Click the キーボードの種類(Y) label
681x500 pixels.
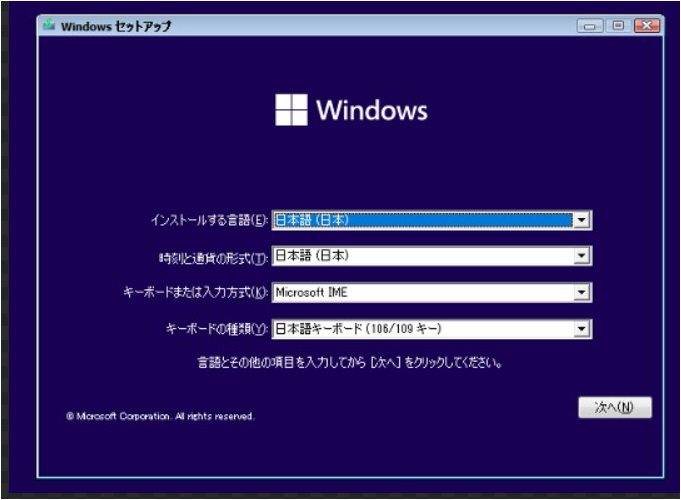217,329
